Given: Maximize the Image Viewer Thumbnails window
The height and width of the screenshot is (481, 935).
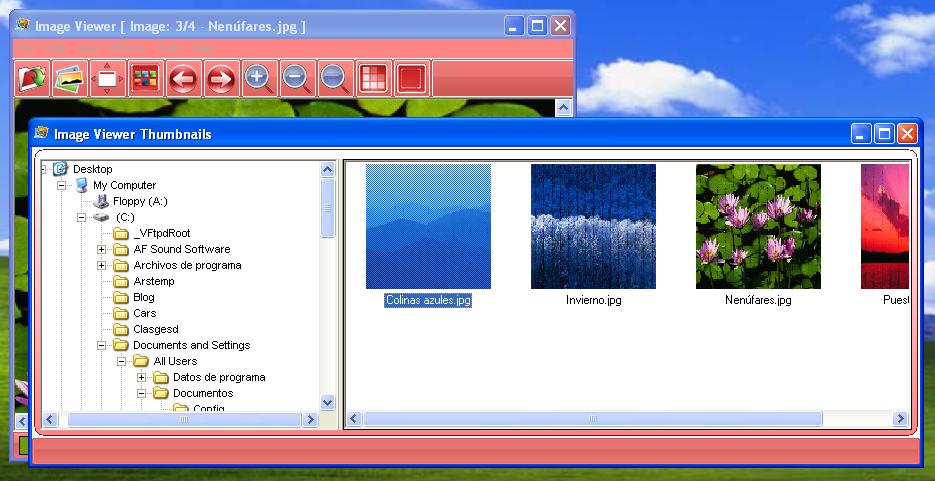Looking at the screenshot, I should (x=884, y=134).
